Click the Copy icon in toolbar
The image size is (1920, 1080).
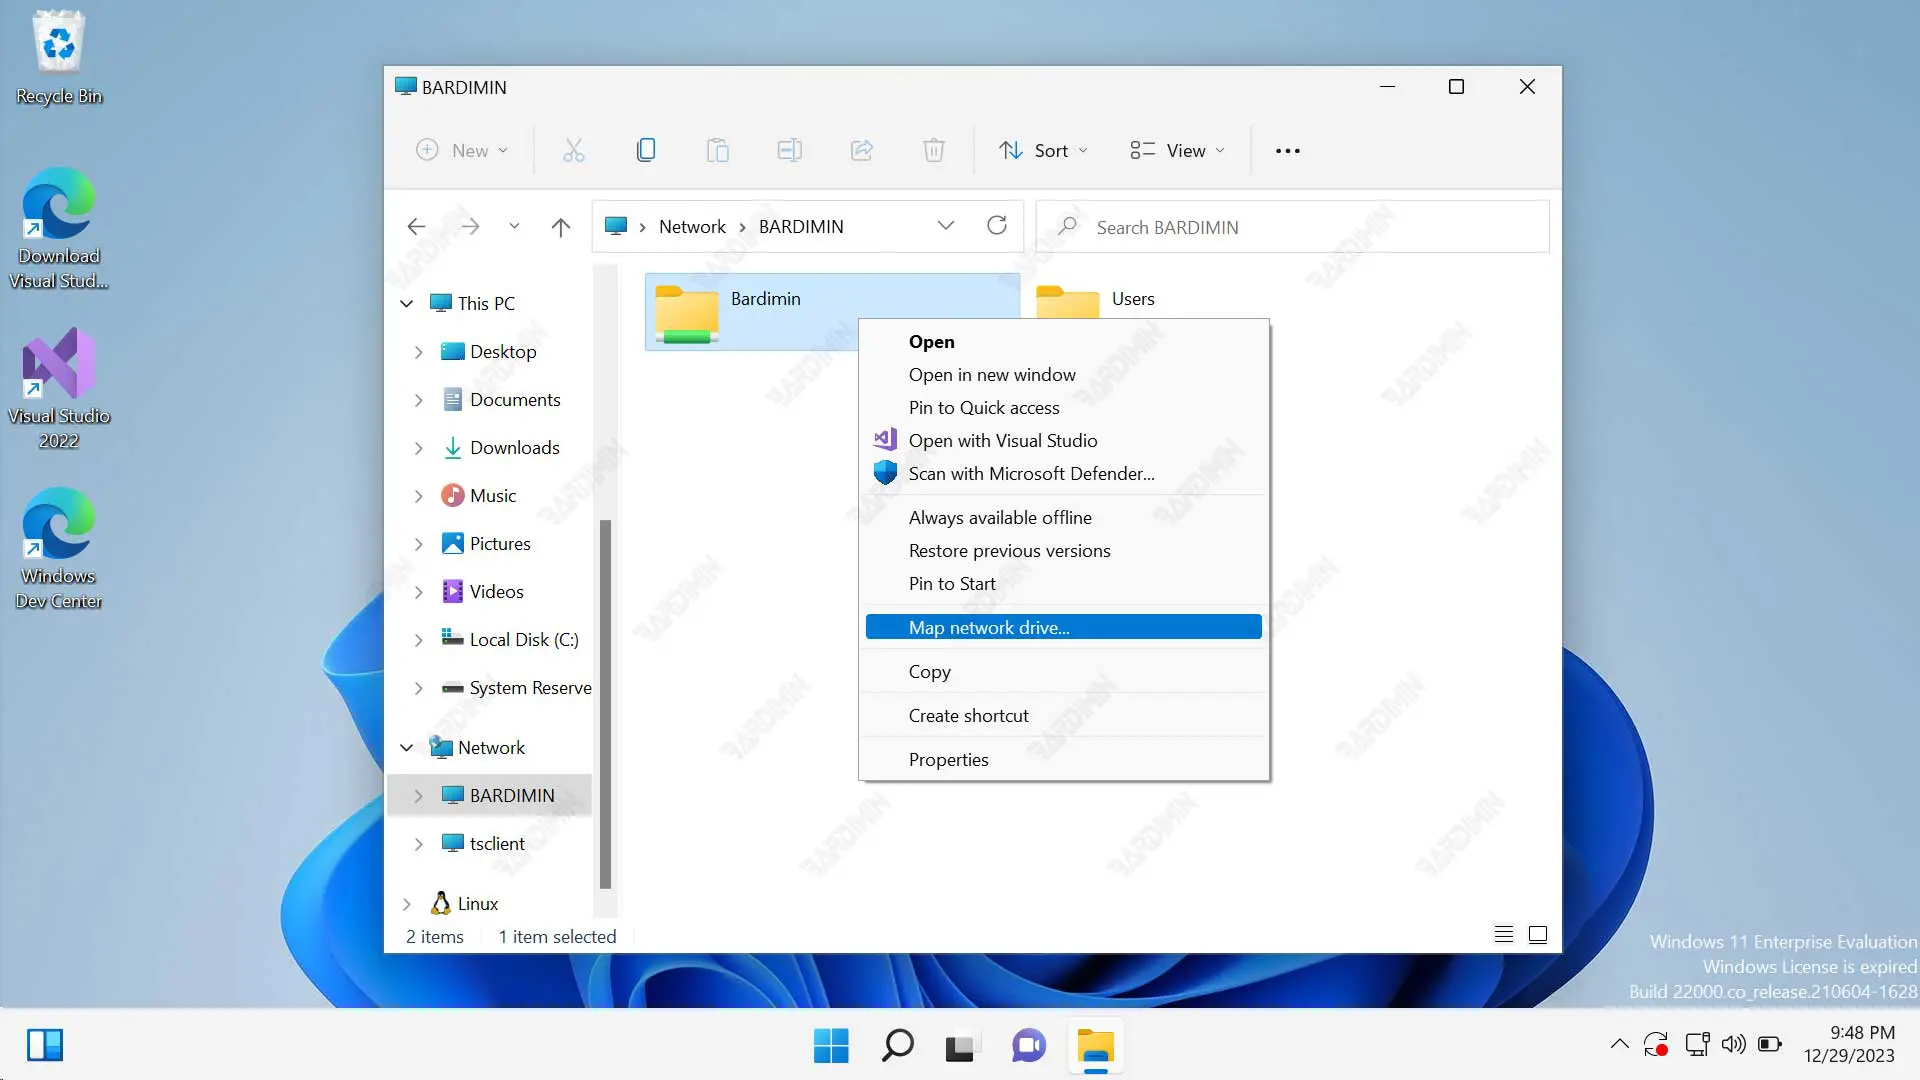click(646, 150)
